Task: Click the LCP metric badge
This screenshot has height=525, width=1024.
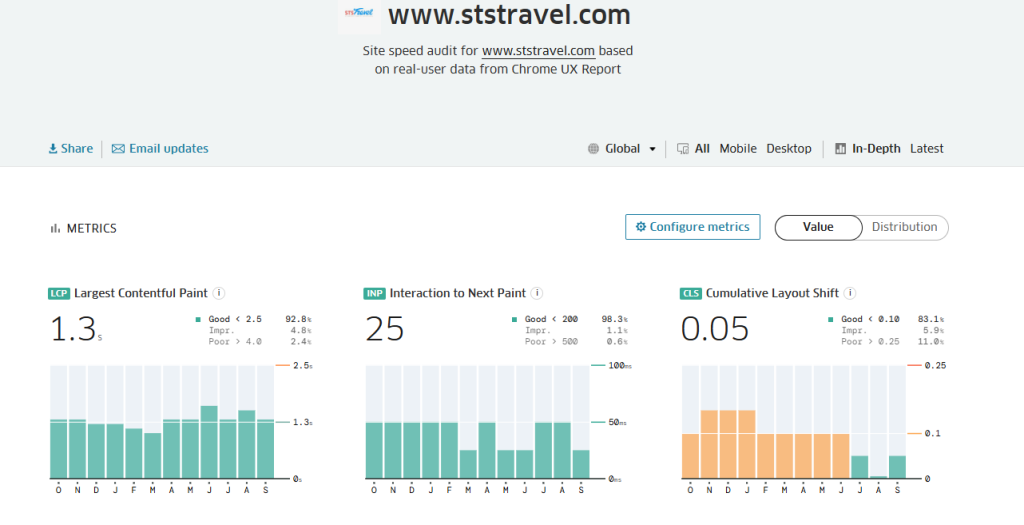Action: coord(59,294)
